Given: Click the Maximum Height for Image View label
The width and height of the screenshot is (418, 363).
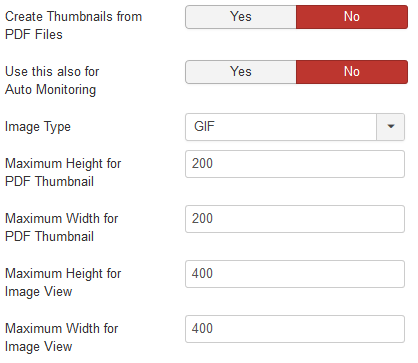Looking at the screenshot, I should (63, 282).
